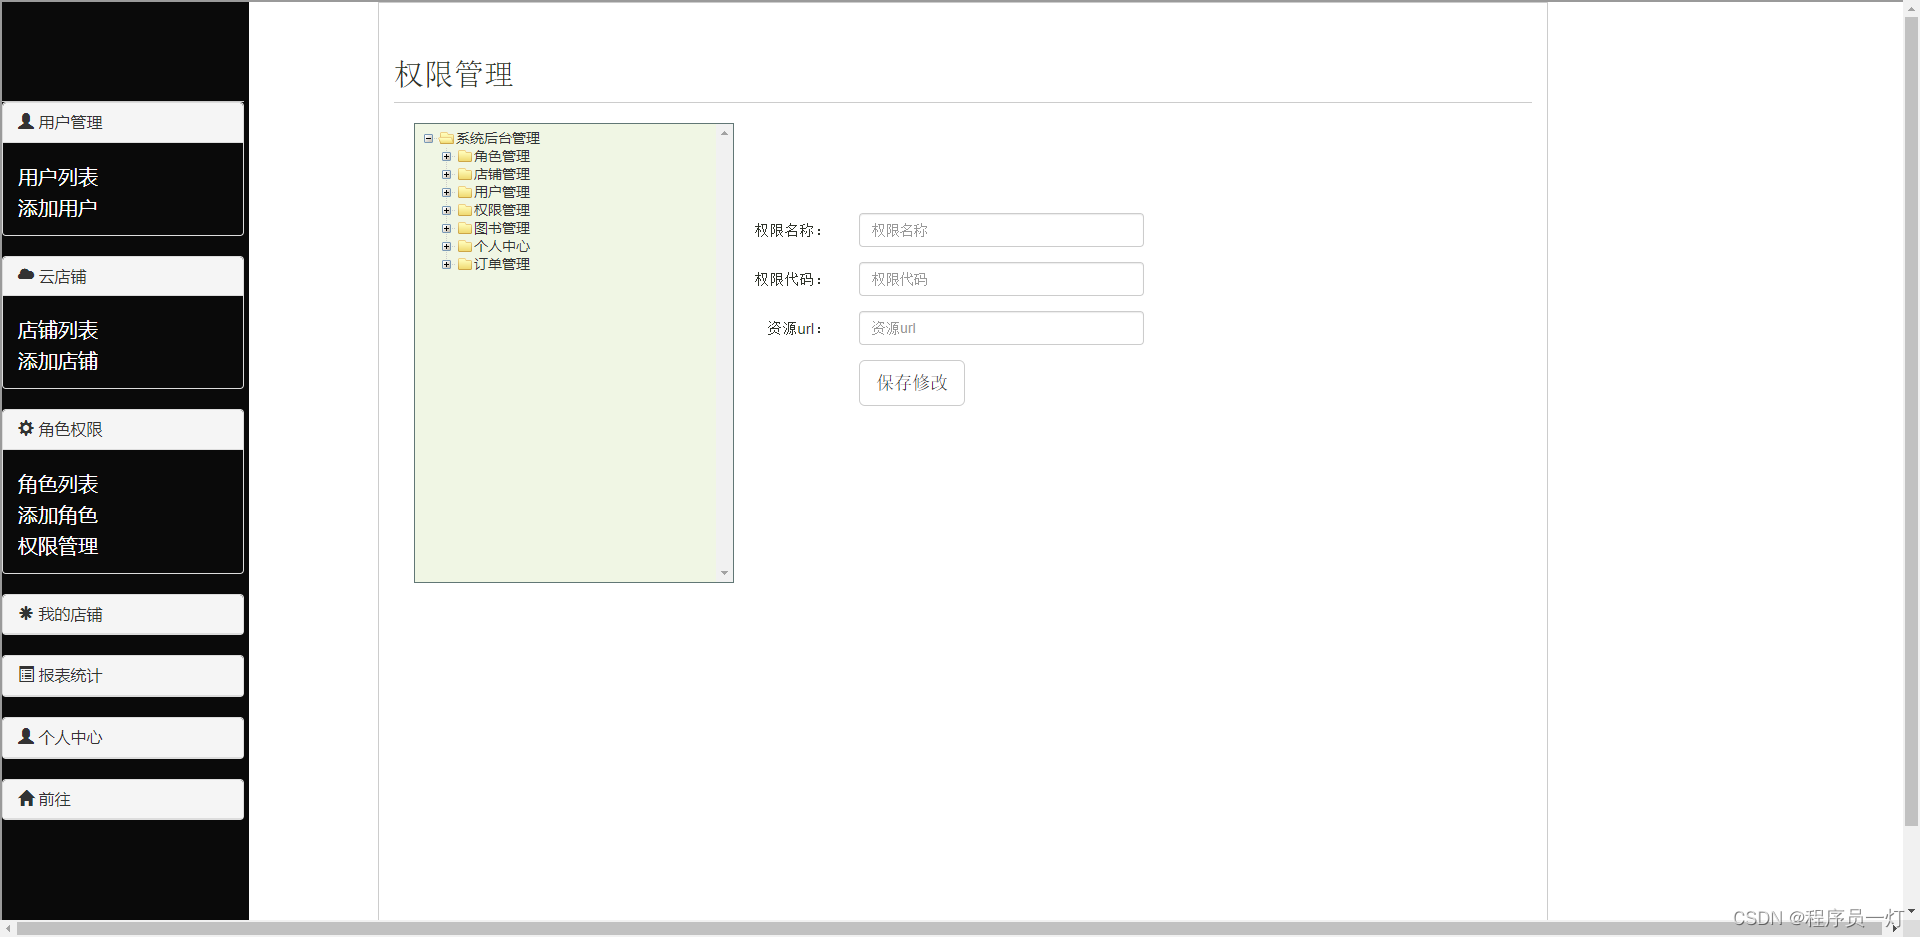
Task: Click the user icon next to 用户管理
Action: (26, 121)
